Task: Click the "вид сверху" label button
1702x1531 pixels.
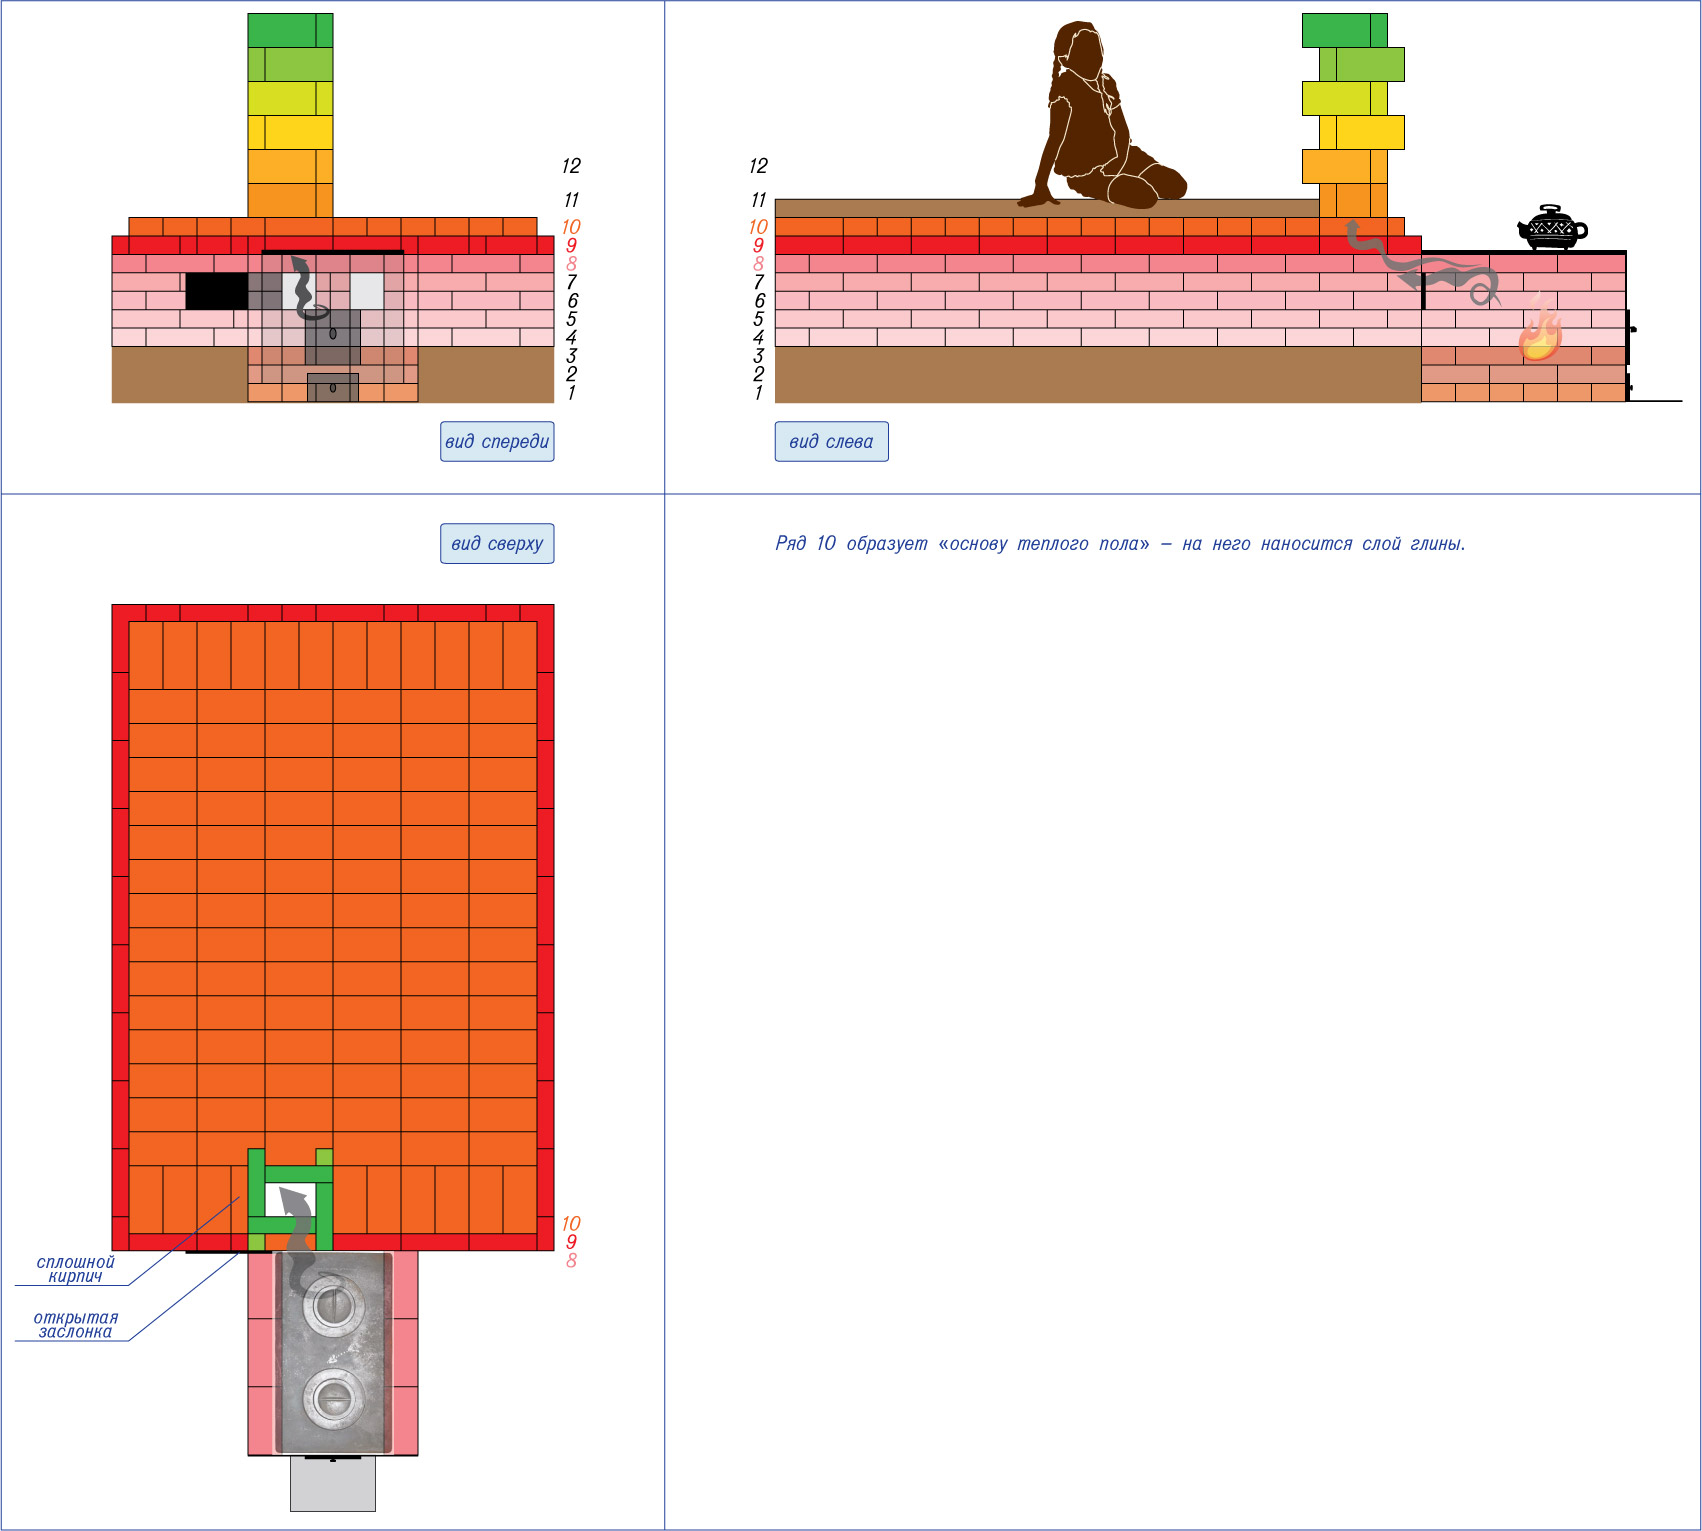Action: pos(497,543)
